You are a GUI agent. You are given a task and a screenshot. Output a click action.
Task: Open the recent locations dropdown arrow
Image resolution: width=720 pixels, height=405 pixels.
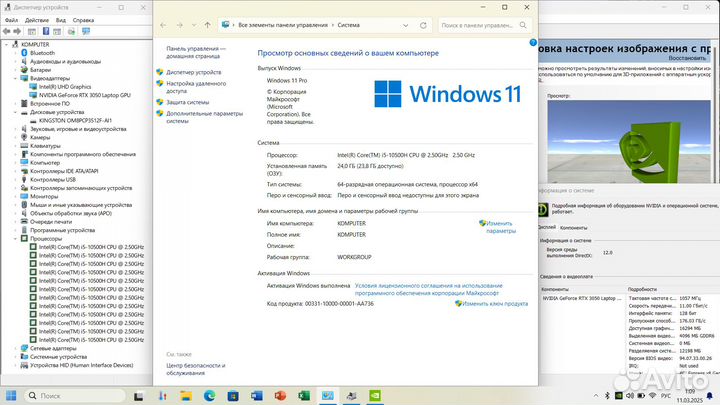(194, 25)
